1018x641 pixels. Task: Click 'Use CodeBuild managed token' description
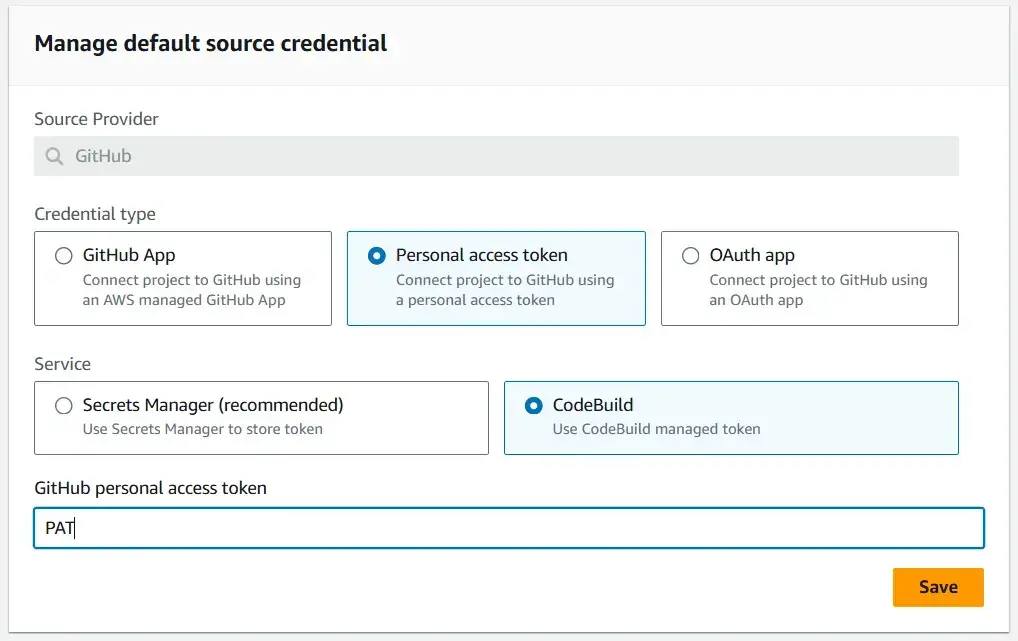click(x=656, y=429)
